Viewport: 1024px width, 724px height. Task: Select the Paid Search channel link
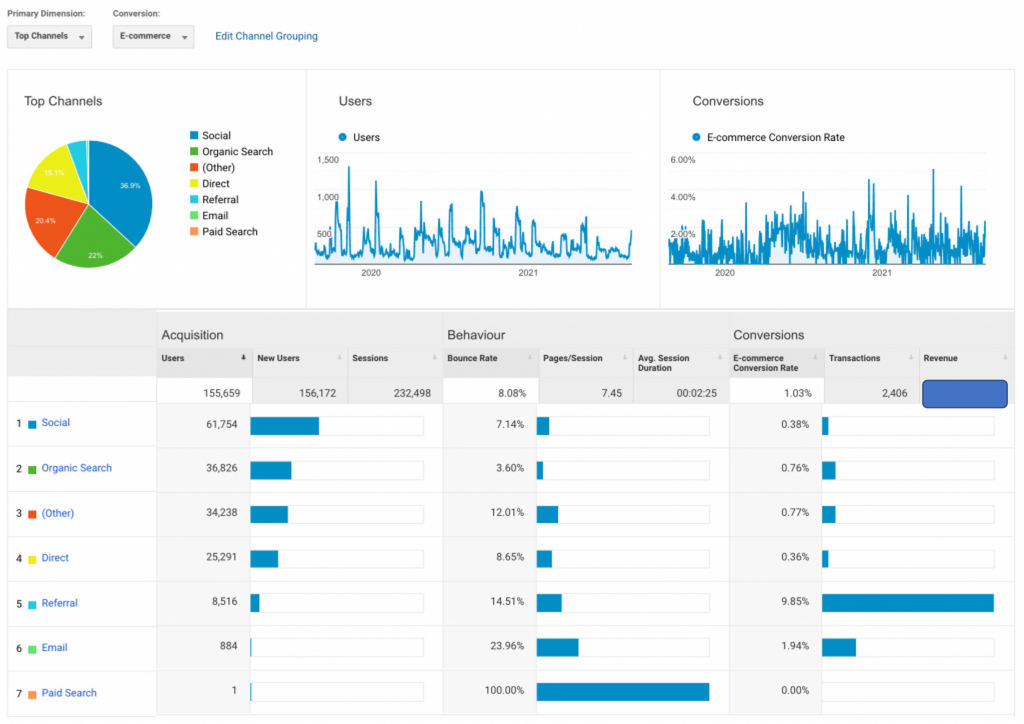[x=69, y=693]
